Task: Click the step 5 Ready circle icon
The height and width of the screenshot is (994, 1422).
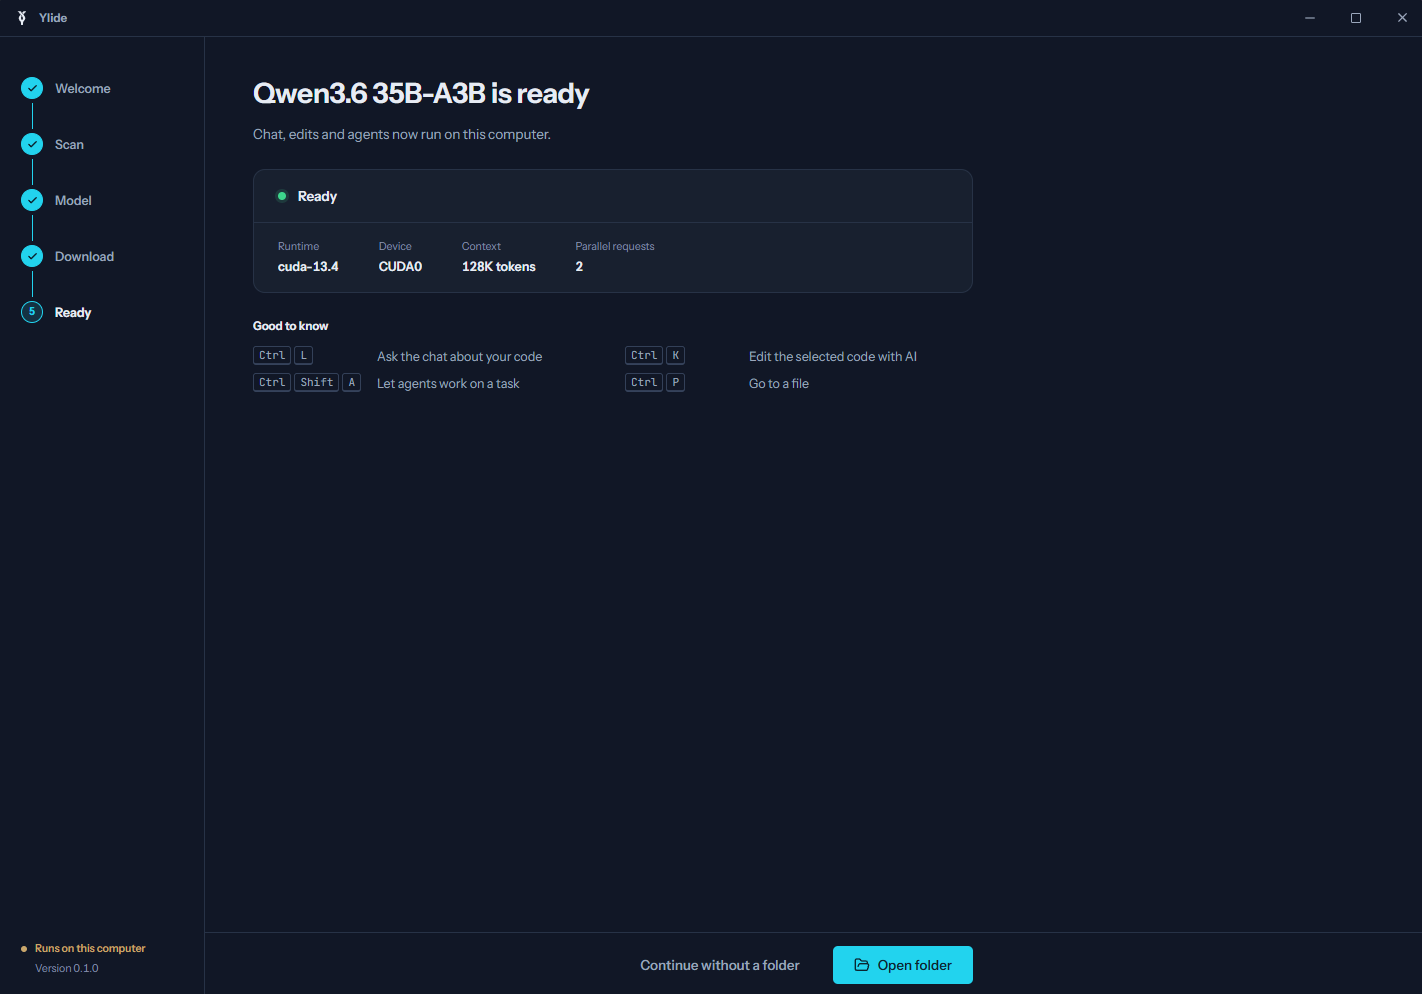Action: pos(32,312)
